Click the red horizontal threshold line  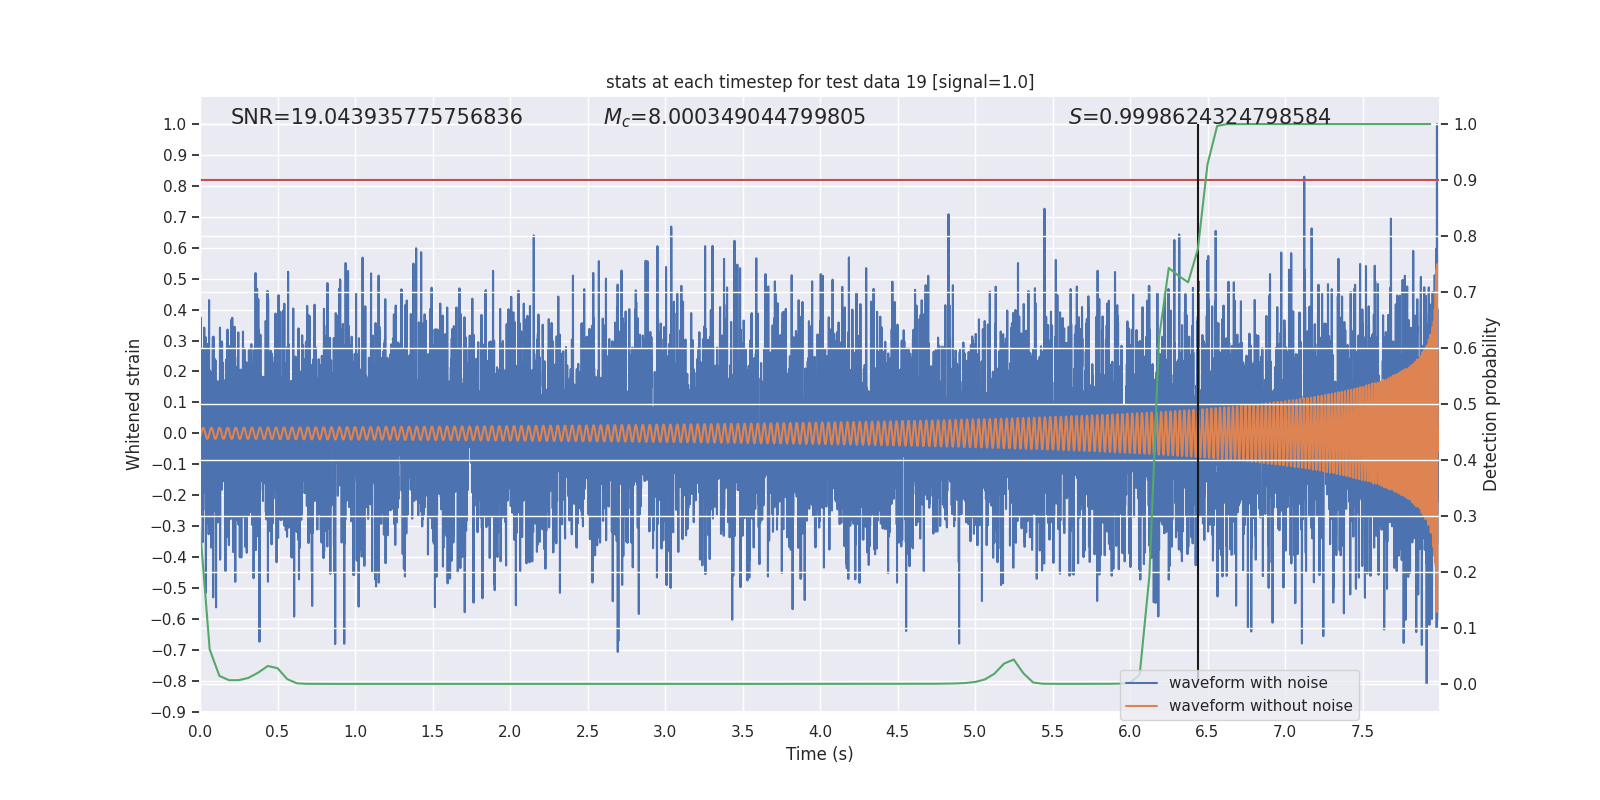coord(700,180)
